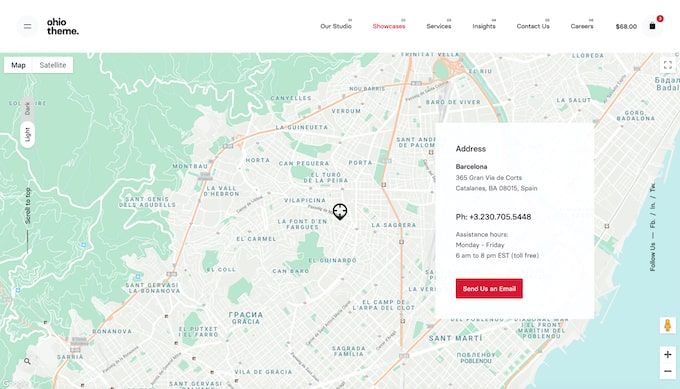
Task: Open the Our Studio menu
Action: tap(336, 26)
